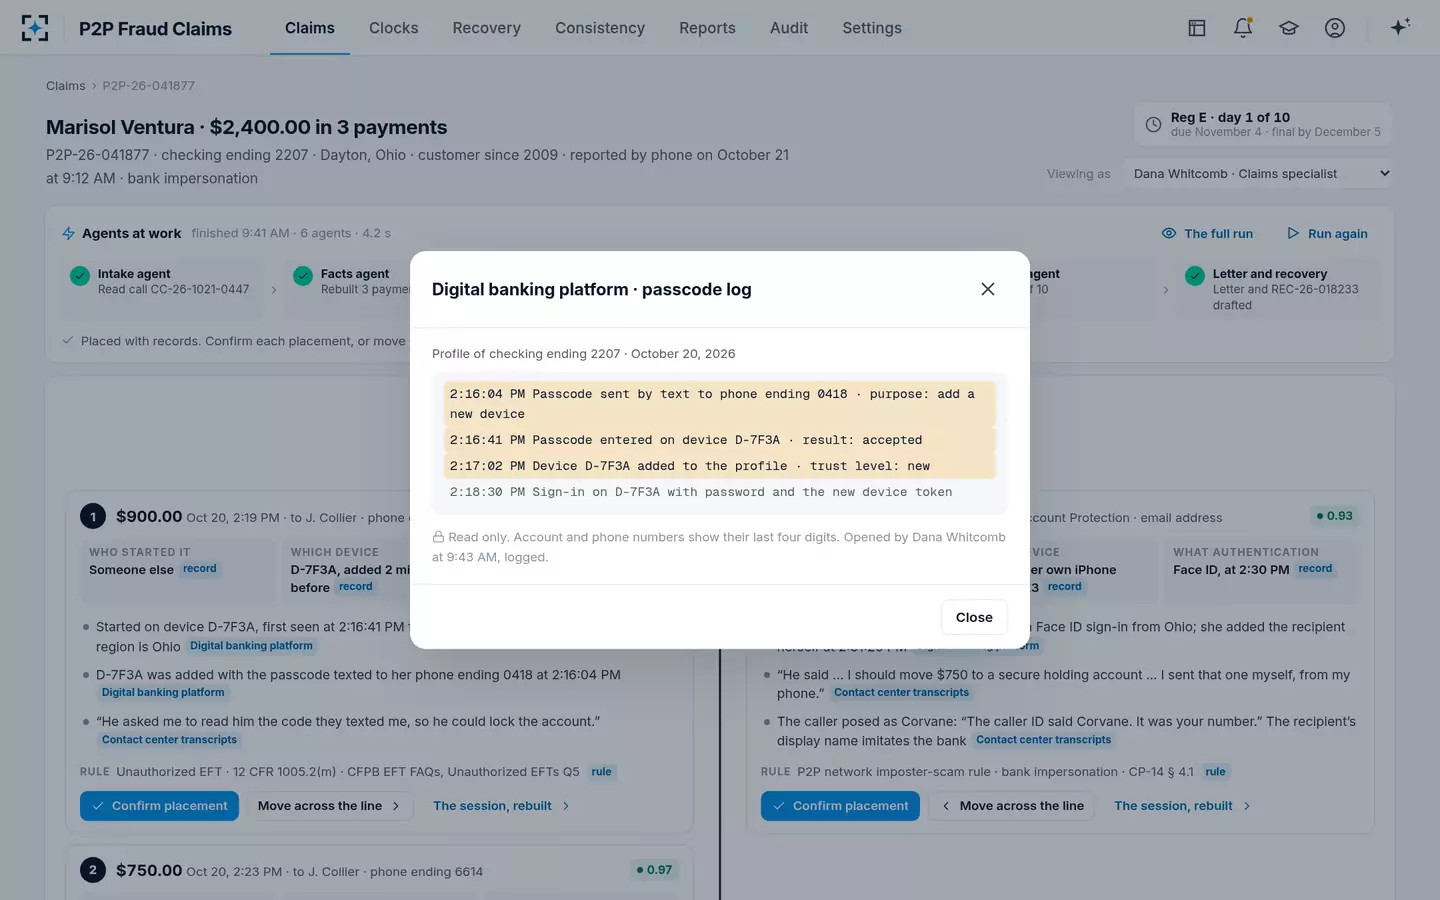Viewport: 1440px width, 900px height.
Task: Click the lock icon beside Read only note
Action: point(438,537)
